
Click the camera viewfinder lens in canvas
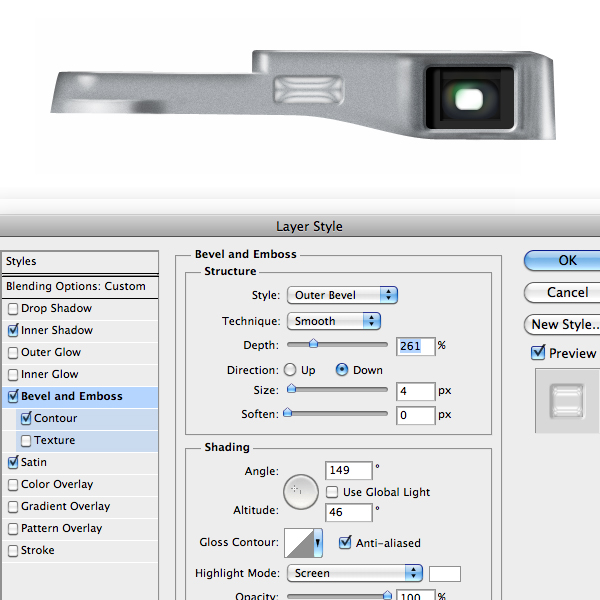coord(470,98)
